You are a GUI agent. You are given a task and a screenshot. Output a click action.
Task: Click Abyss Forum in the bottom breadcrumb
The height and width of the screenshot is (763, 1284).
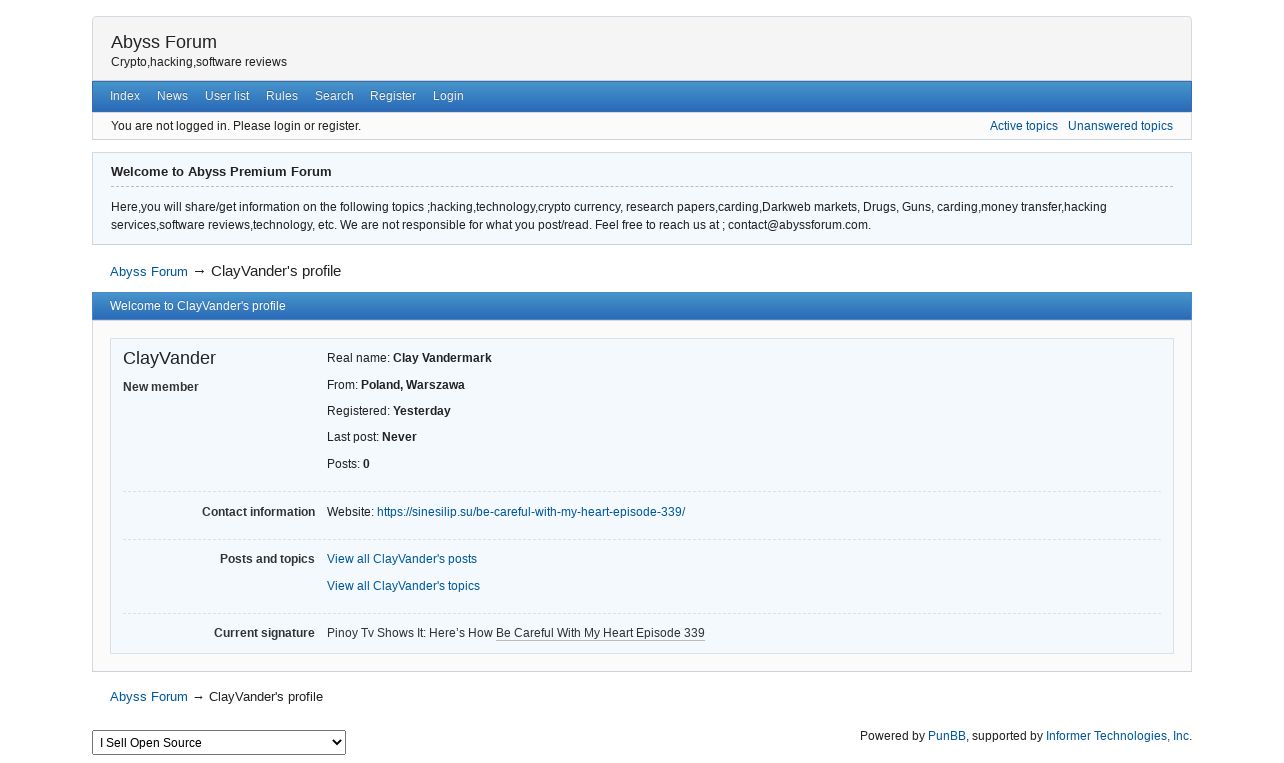[x=149, y=697]
